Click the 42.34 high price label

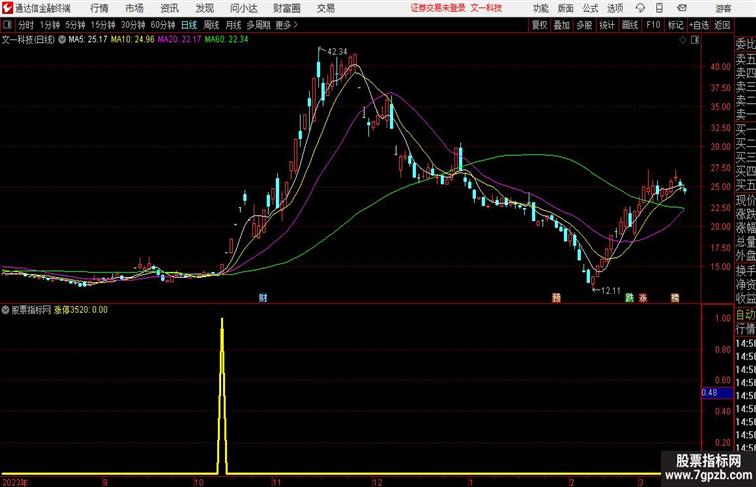[337, 52]
